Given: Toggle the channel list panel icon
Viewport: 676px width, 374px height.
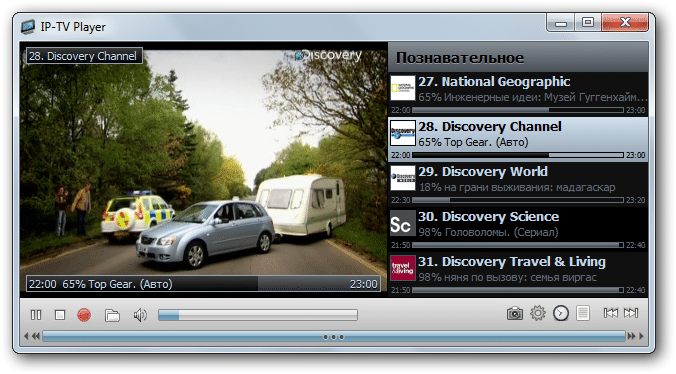Looking at the screenshot, I should click(x=583, y=313).
